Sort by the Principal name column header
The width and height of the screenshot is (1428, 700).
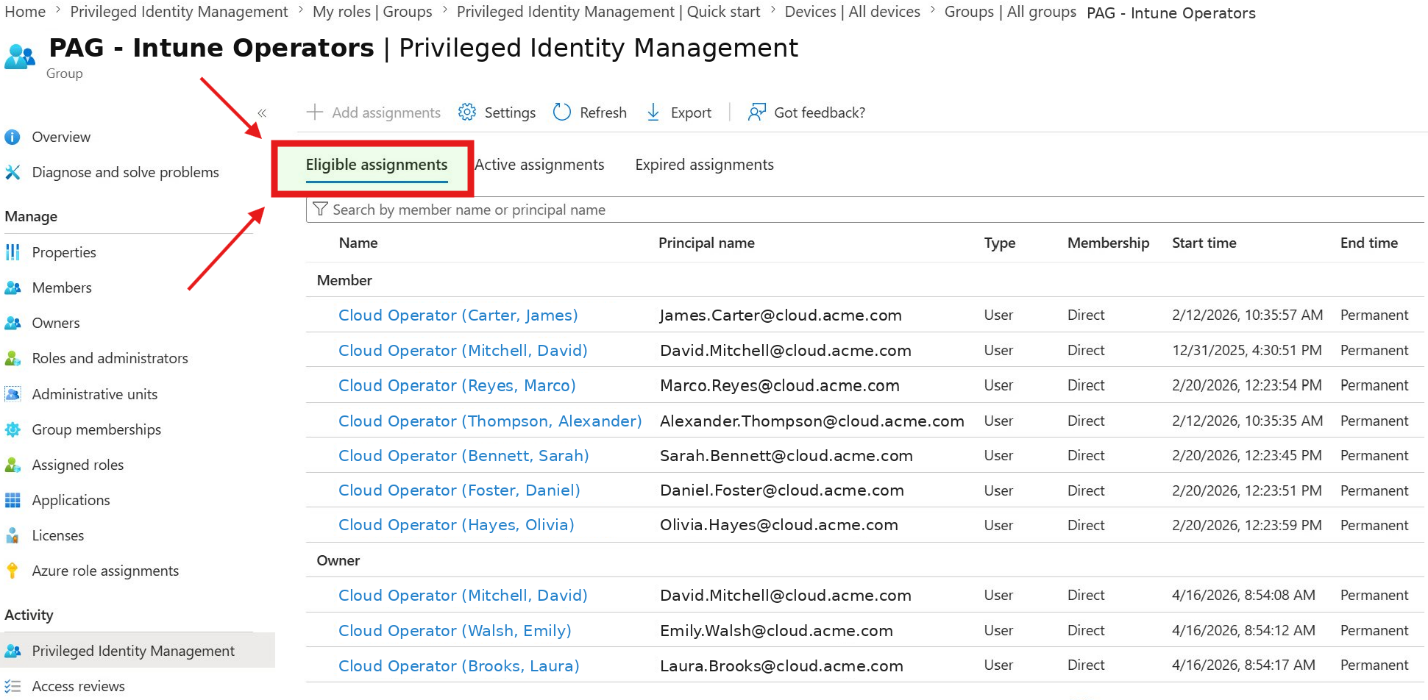(707, 243)
